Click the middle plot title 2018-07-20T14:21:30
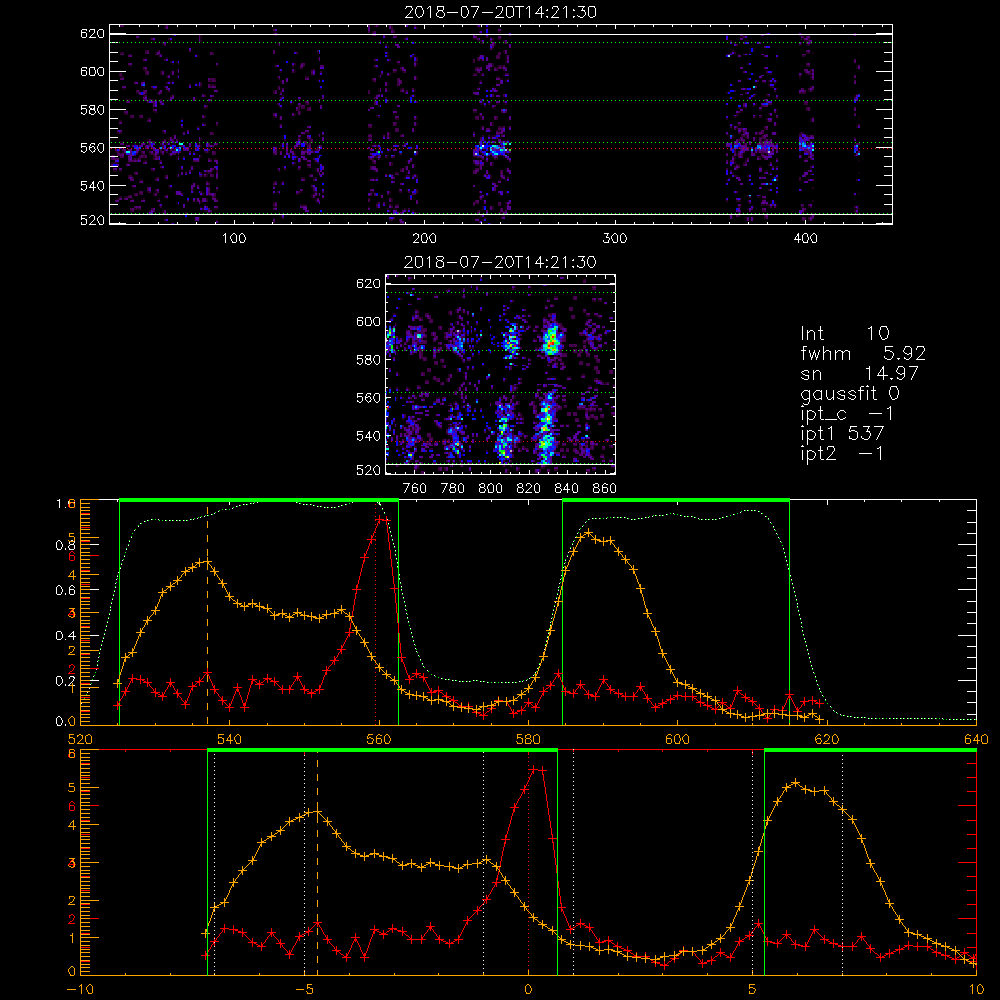Viewport: 1000px width, 1000px height. pos(501,262)
